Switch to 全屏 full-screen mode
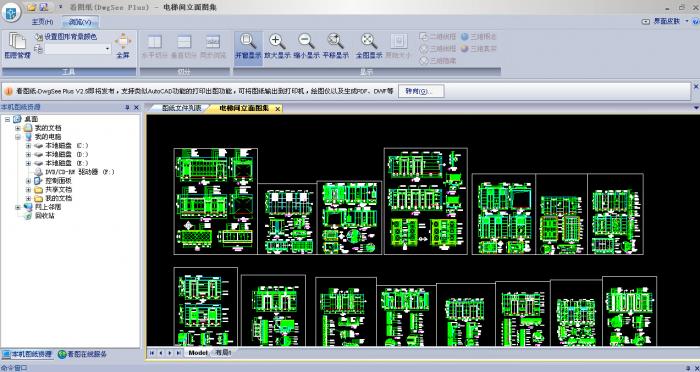This screenshot has width=700, height=372. point(123,46)
